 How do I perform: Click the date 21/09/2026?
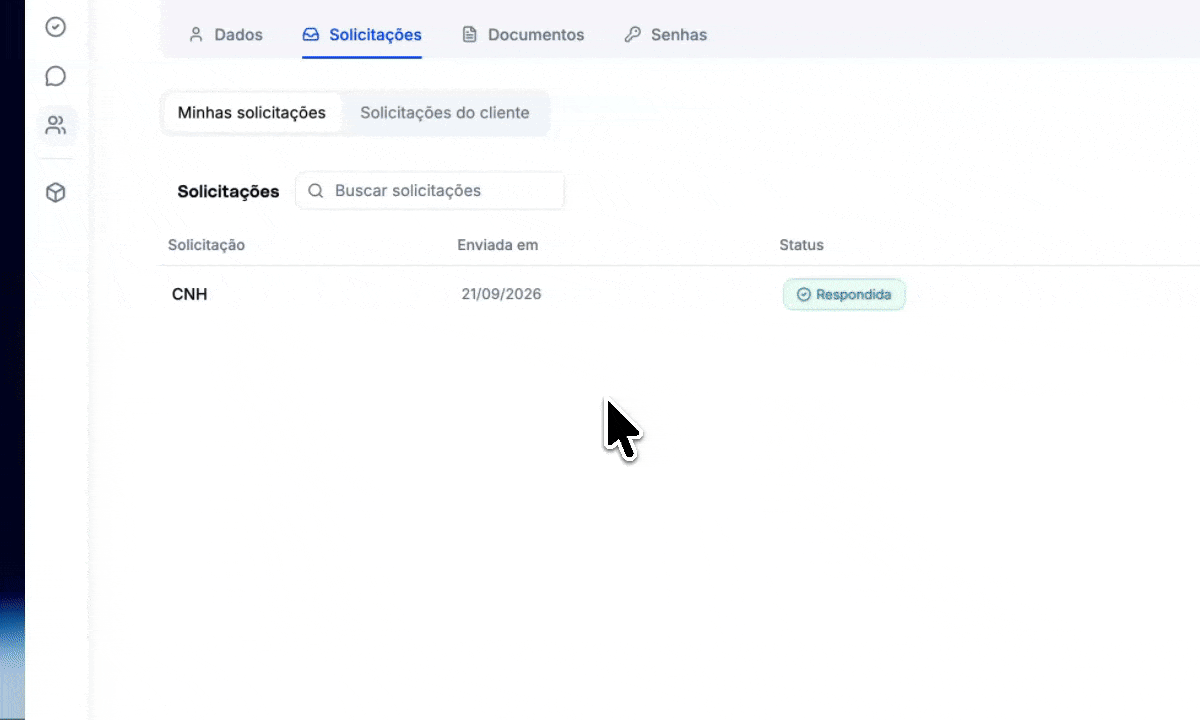[501, 295]
